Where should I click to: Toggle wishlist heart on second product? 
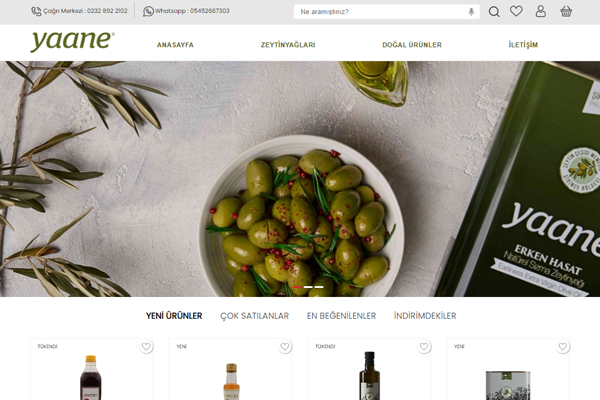point(285,347)
